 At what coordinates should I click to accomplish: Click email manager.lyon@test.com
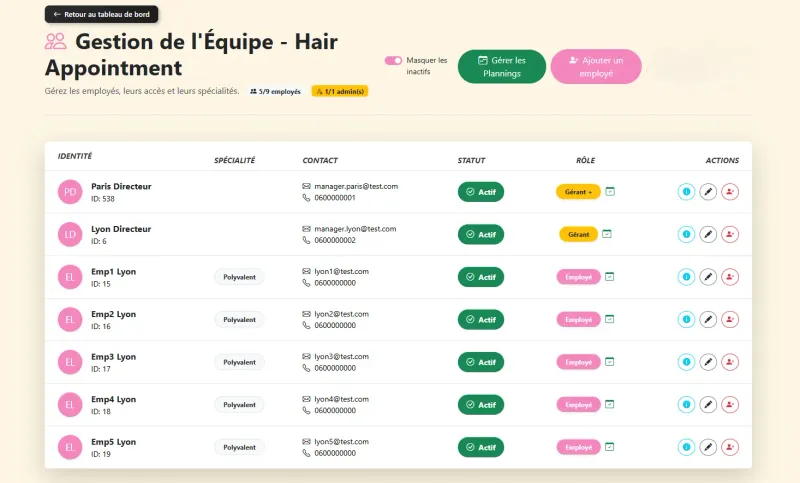355,229
